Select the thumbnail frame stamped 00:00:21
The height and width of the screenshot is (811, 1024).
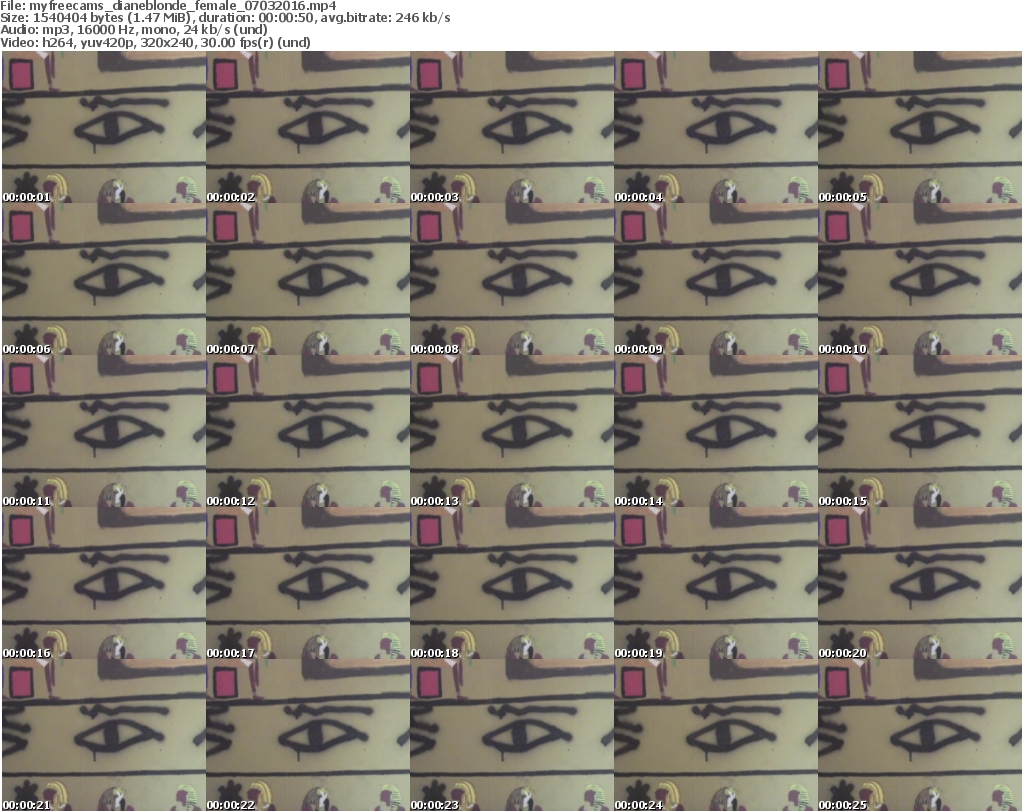click(104, 735)
